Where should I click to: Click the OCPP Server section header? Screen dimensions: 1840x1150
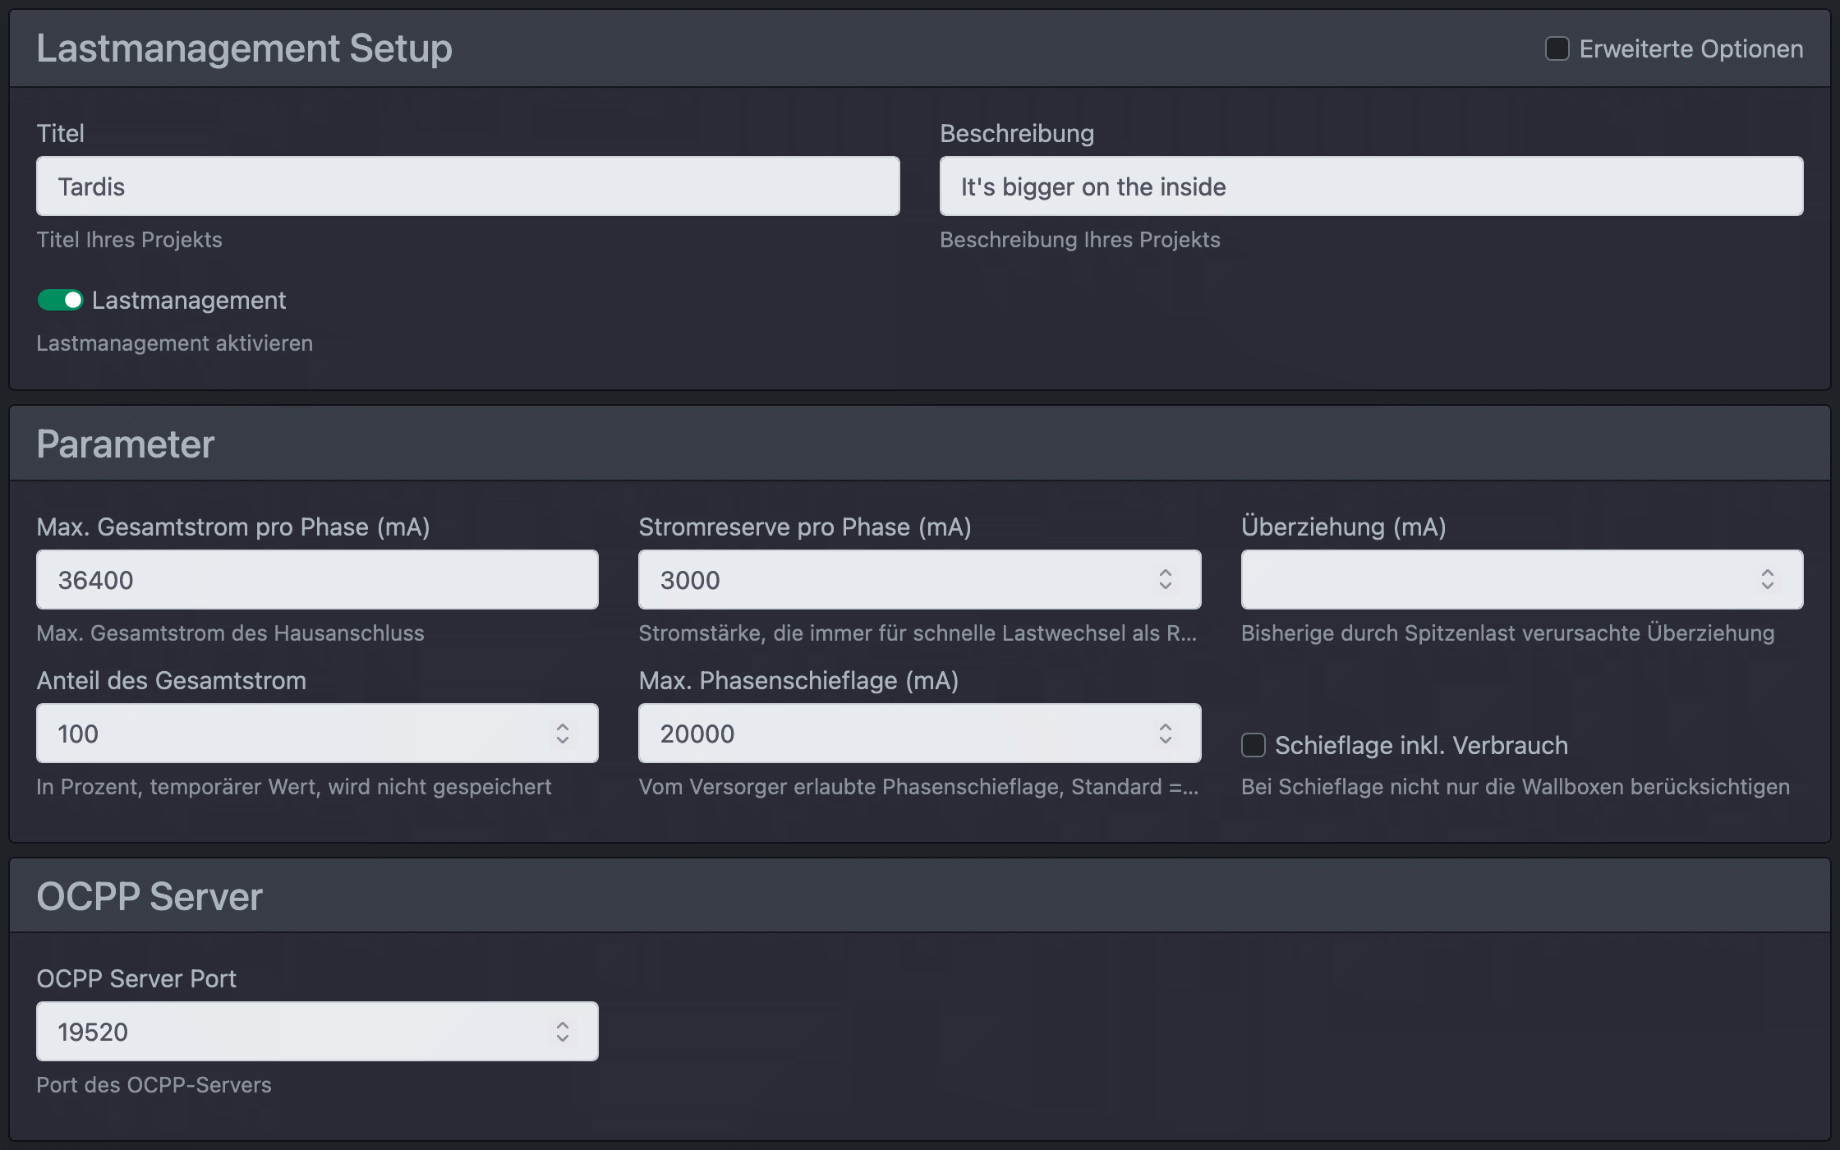[148, 895]
